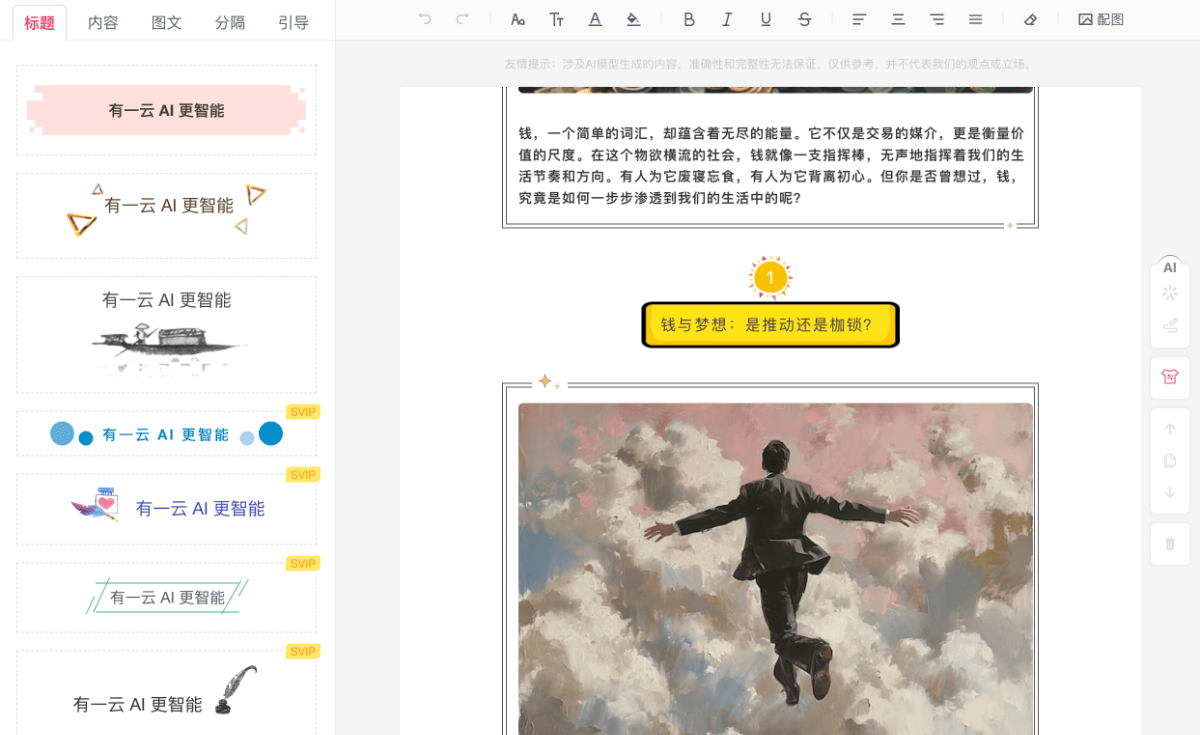Select the pink pixel banner title template
This screenshot has width=1200, height=735.
point(166,110)
